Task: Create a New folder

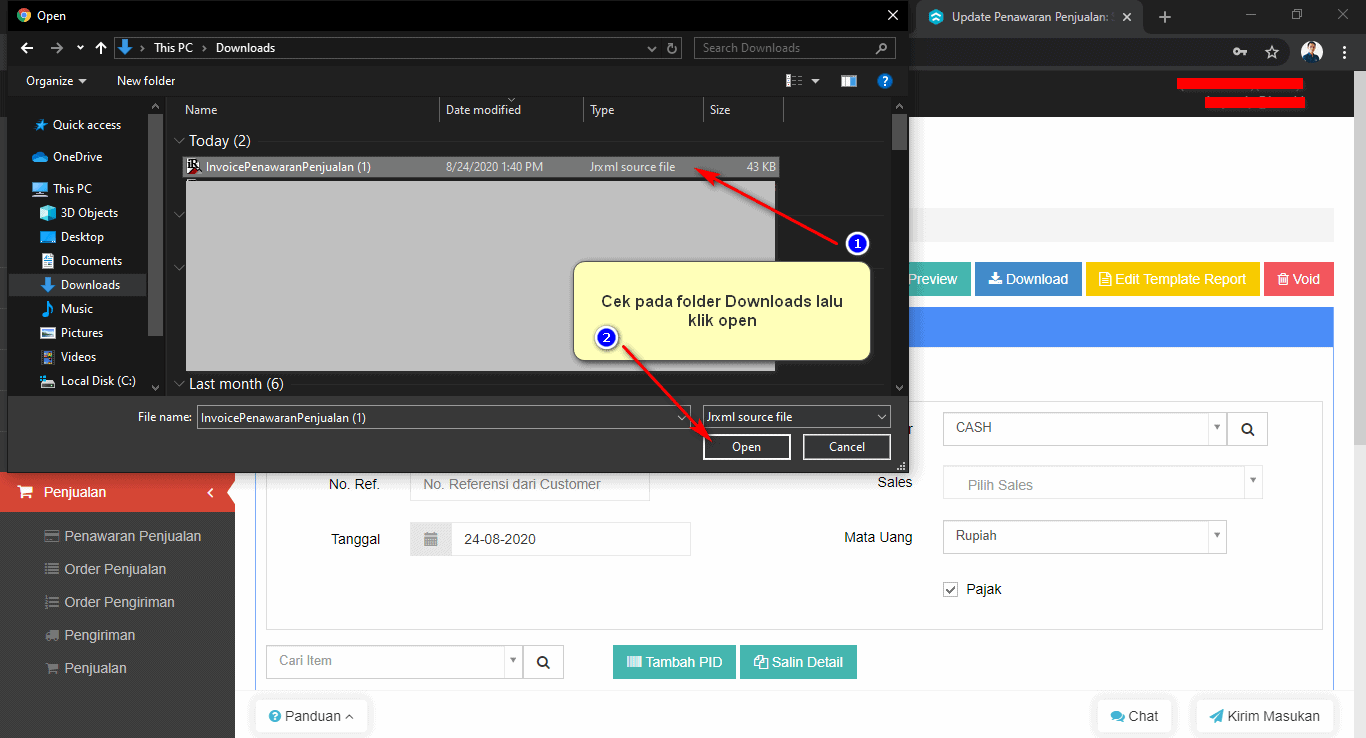Action: click(x=146, y=81)
